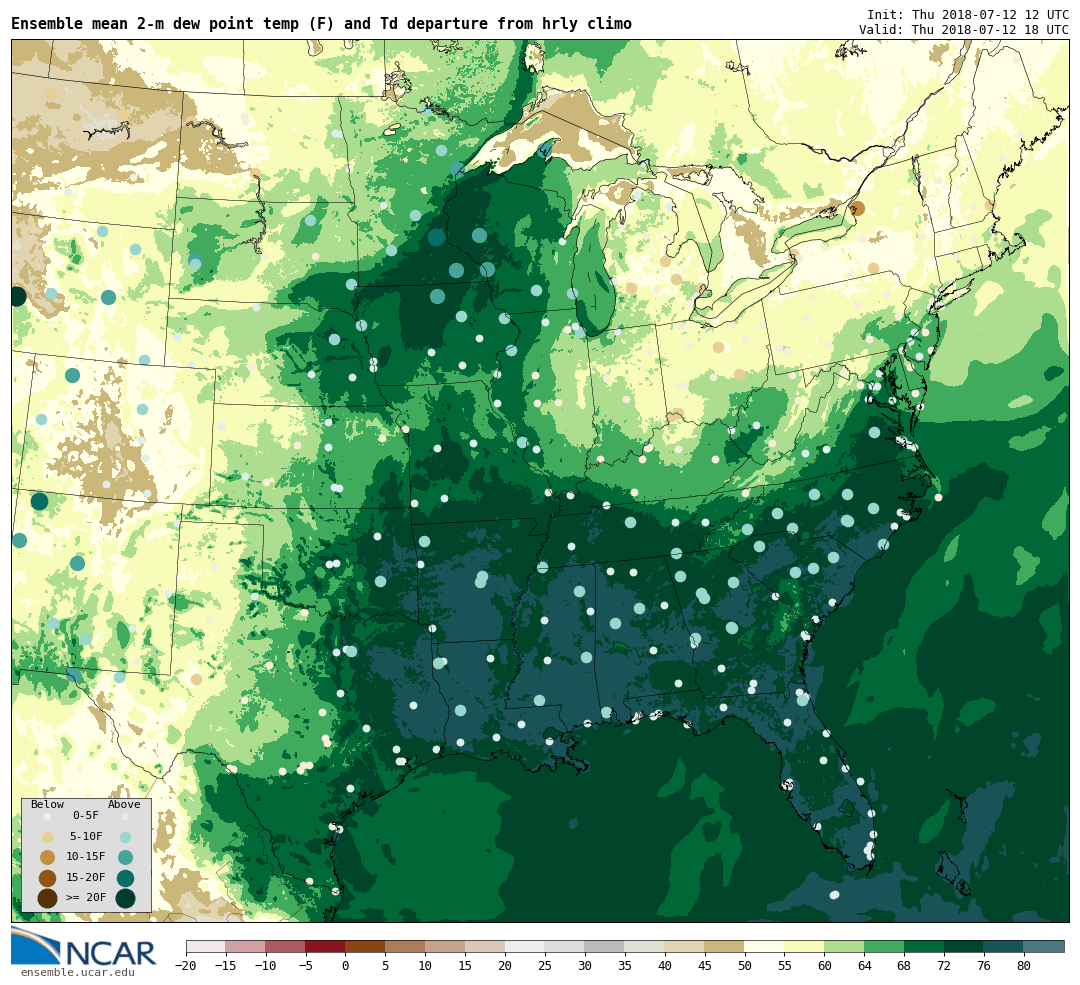Select the Above 5-10F light teal legend dot
Viewport: 1080px width, 985px height.
point(125,837)
